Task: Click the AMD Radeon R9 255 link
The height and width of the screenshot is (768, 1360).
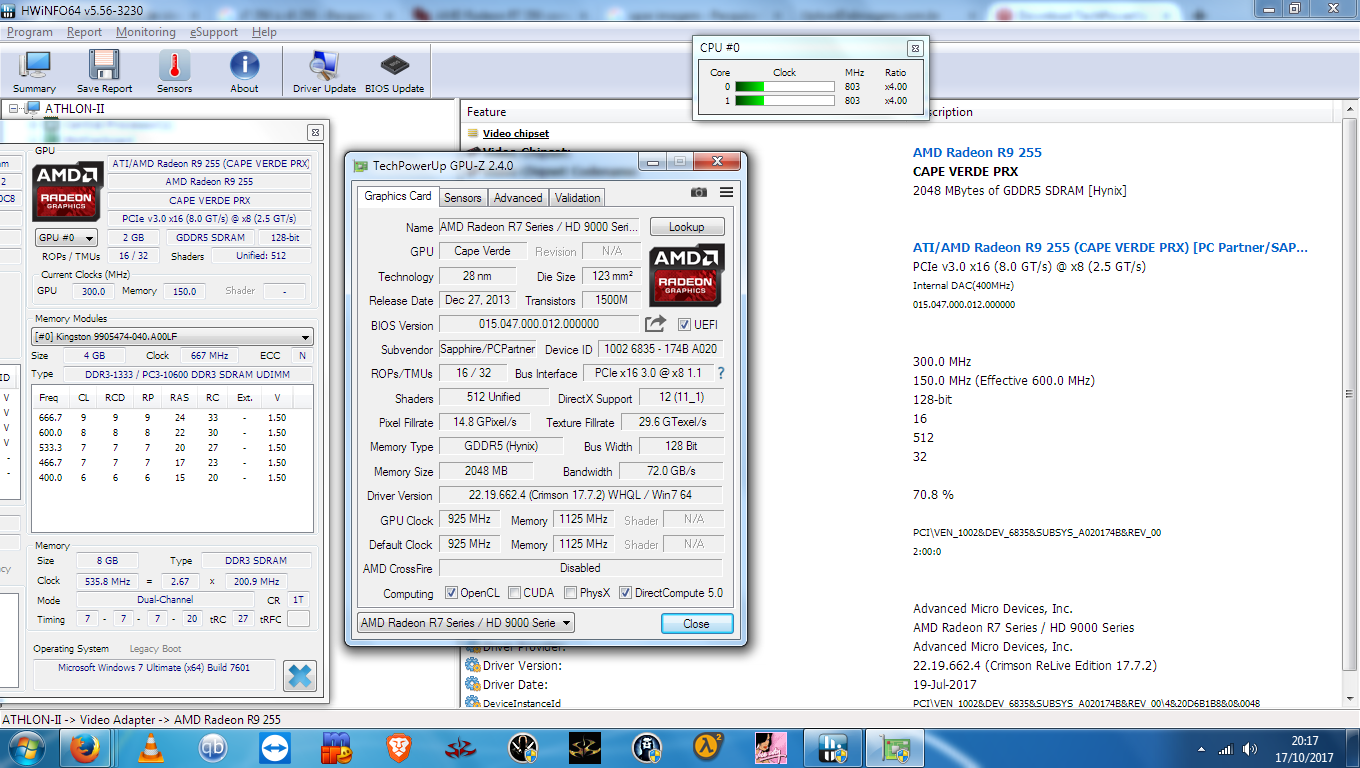Action: tap(977, 153)
